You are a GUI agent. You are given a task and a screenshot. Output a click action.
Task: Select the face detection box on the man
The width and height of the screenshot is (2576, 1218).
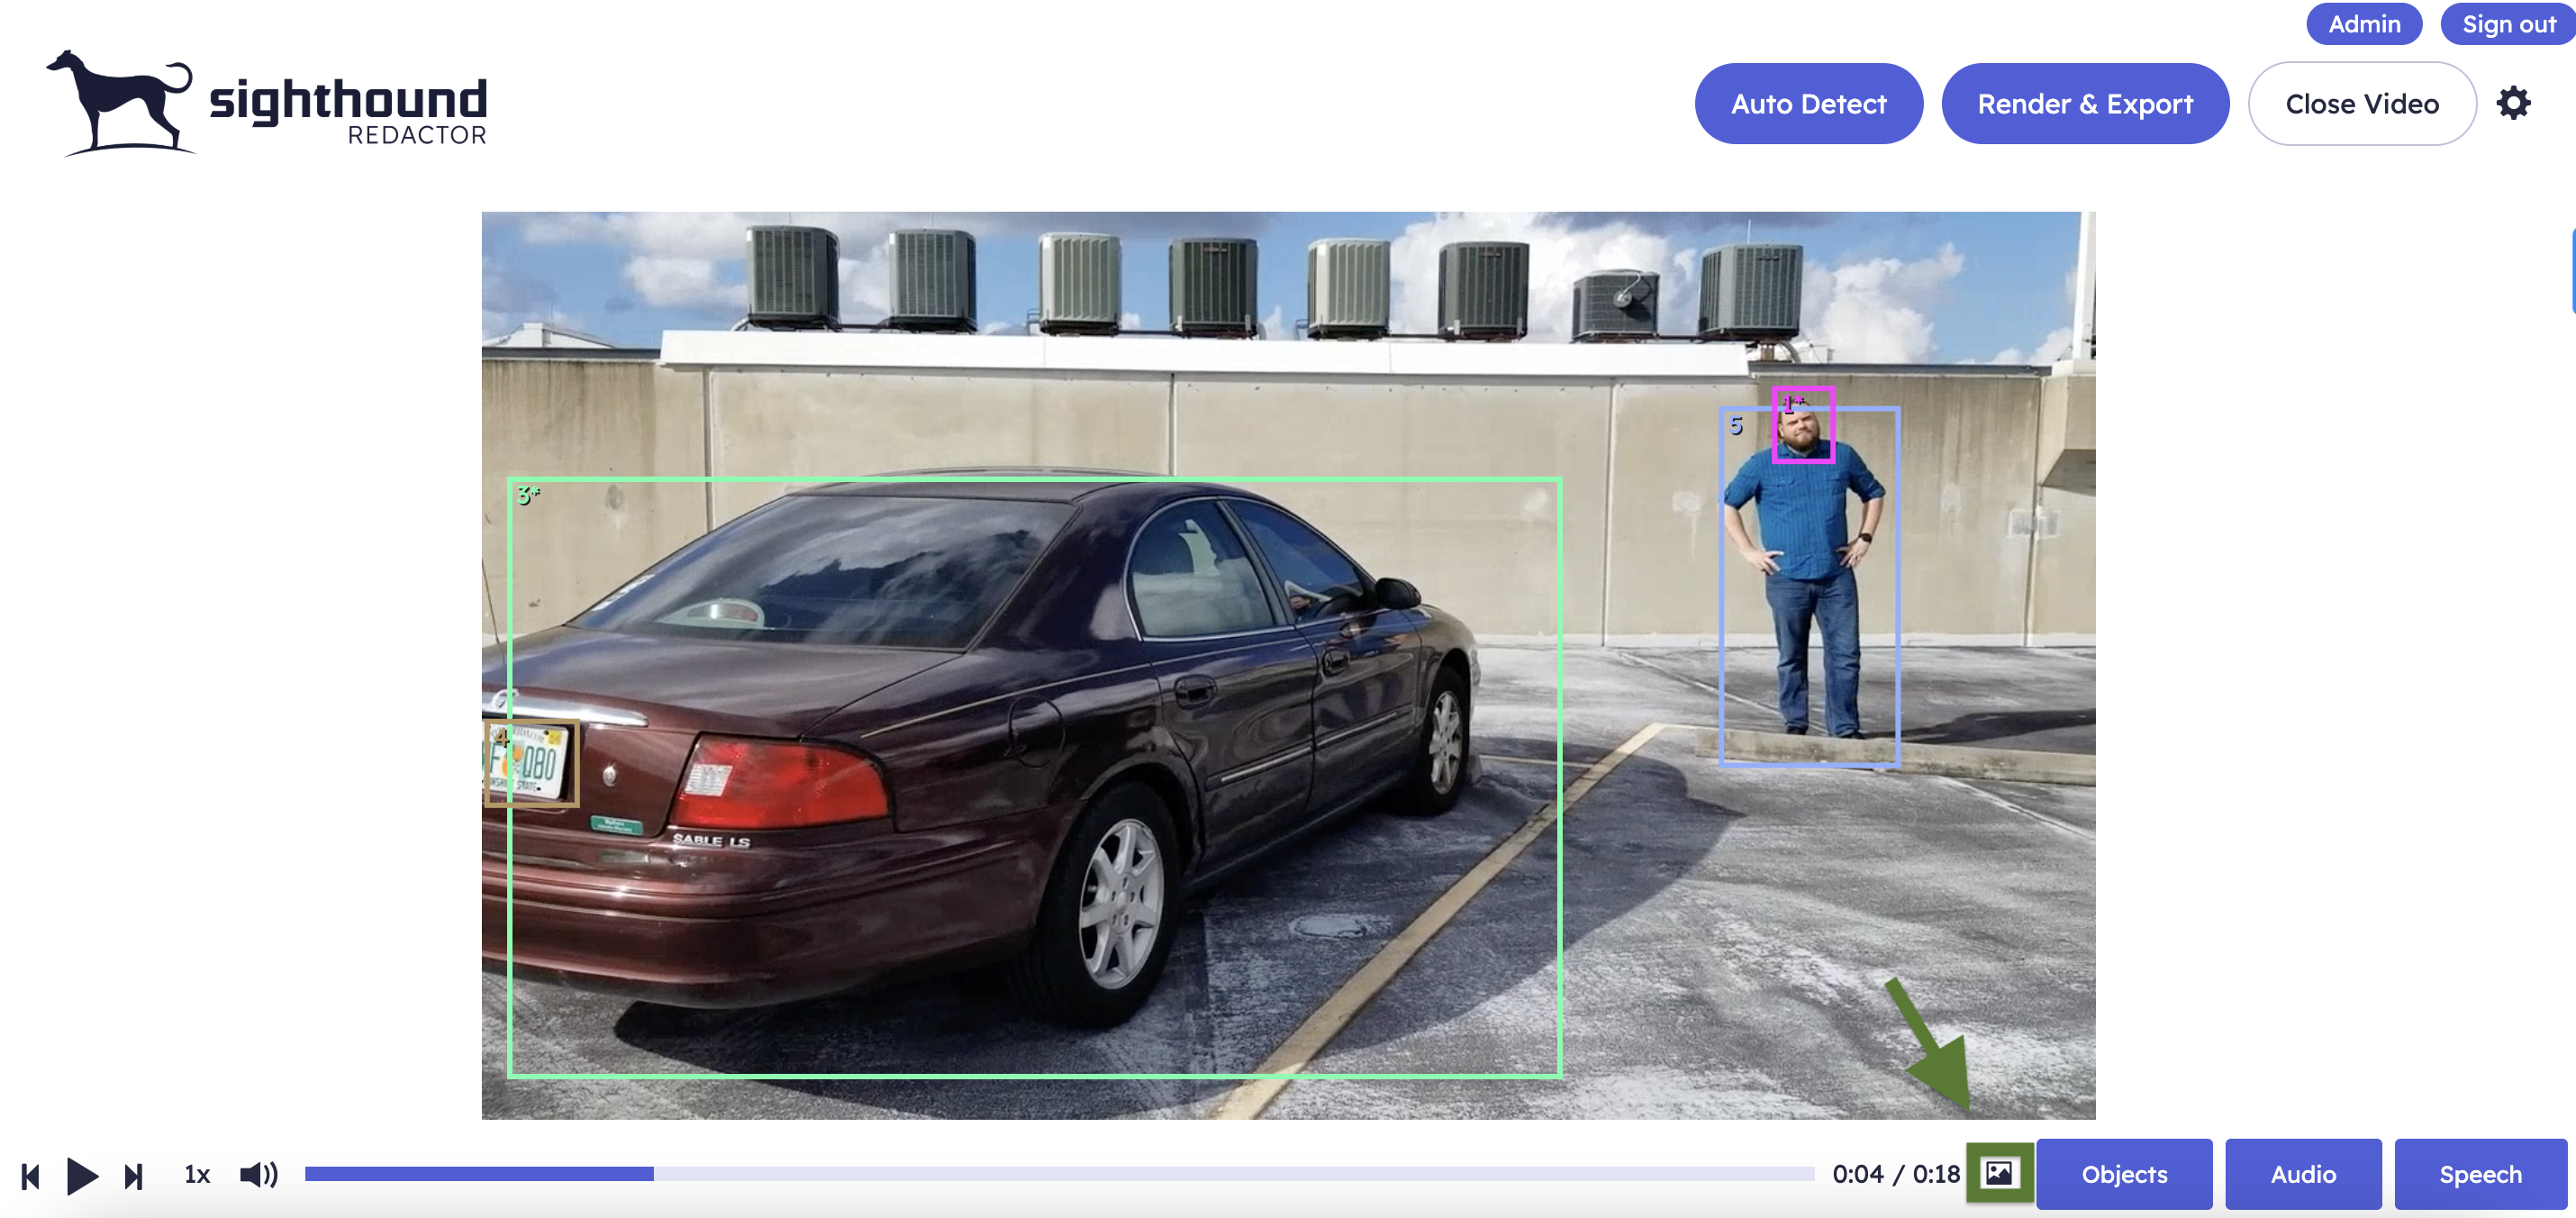point(1802,428)
